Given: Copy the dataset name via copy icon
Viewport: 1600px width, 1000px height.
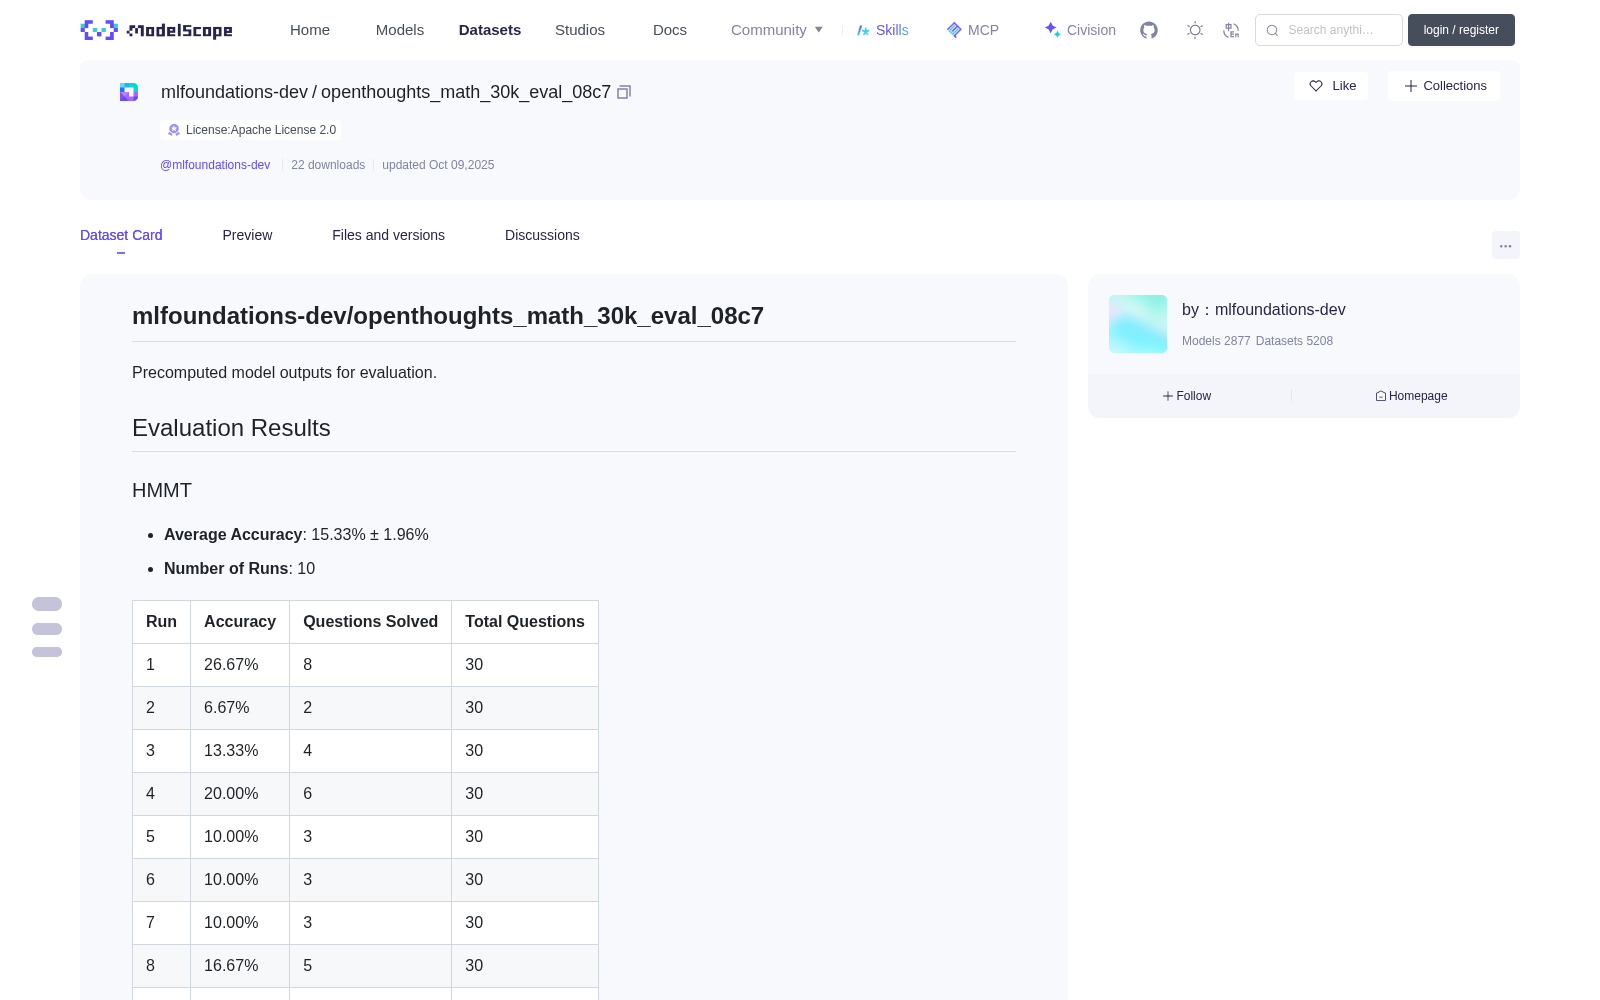Looking at the screenshot, I should pos(624,92).
